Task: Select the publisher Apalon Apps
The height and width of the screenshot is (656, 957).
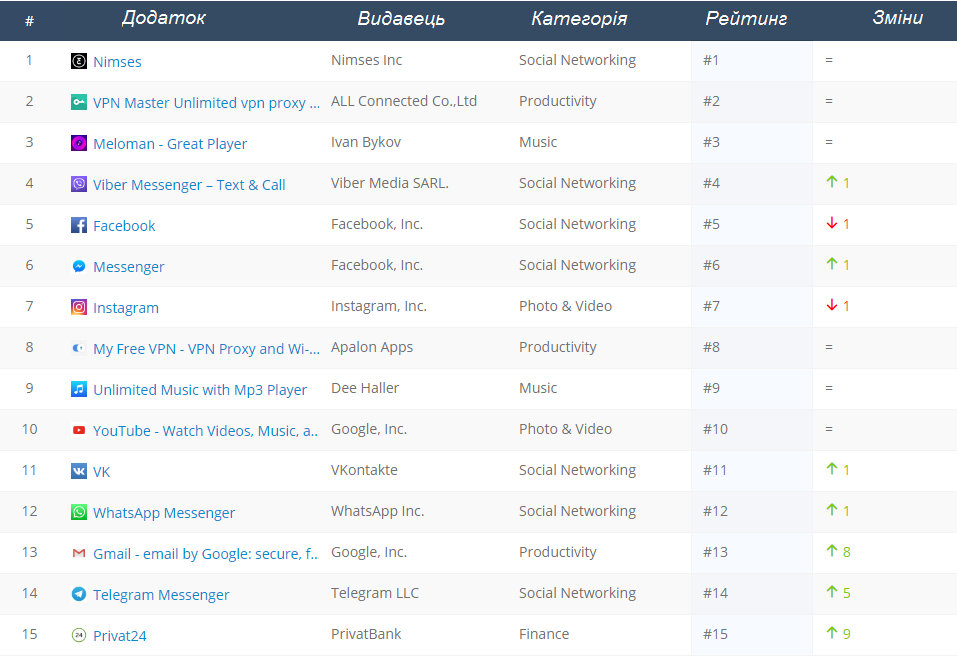Action: [x=372, y=347]
